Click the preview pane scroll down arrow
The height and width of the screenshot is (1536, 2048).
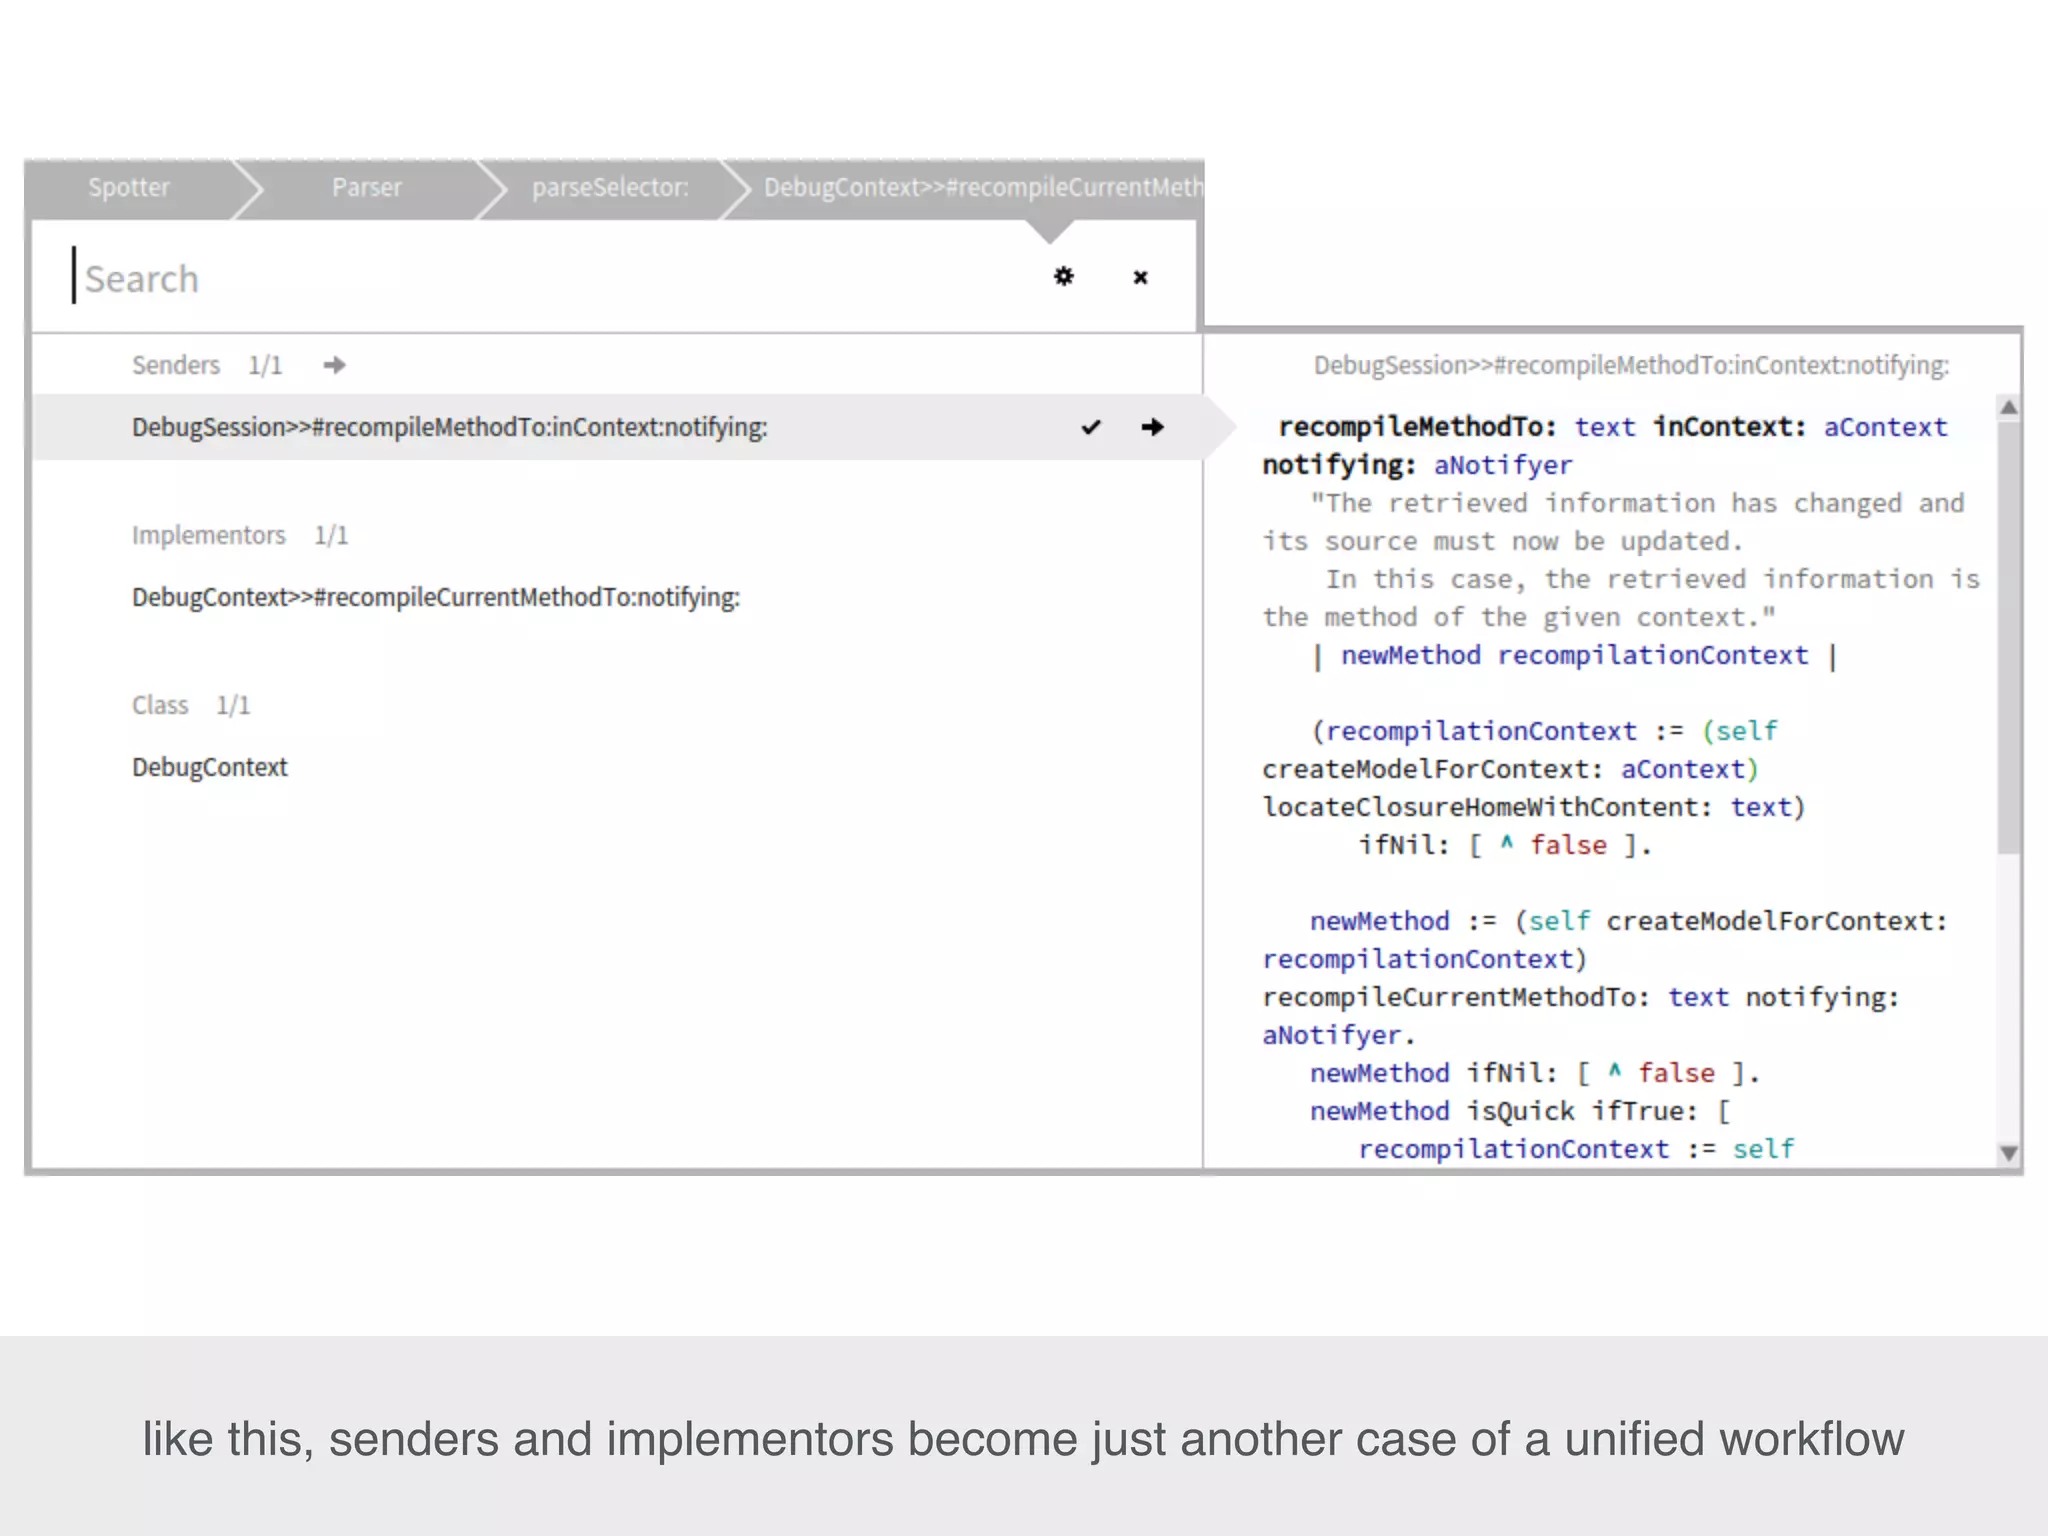click(2008, 1153)
